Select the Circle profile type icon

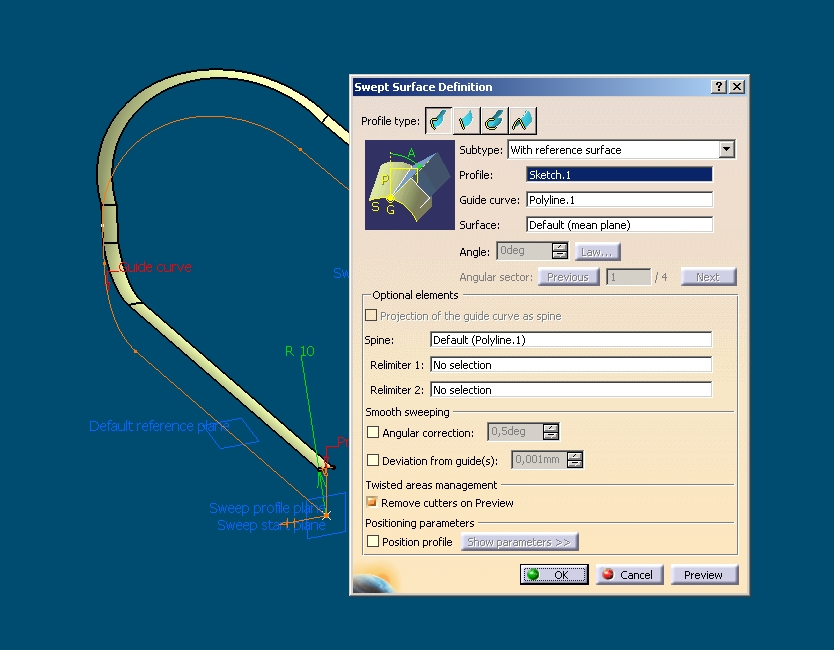(x=494, y=120)
